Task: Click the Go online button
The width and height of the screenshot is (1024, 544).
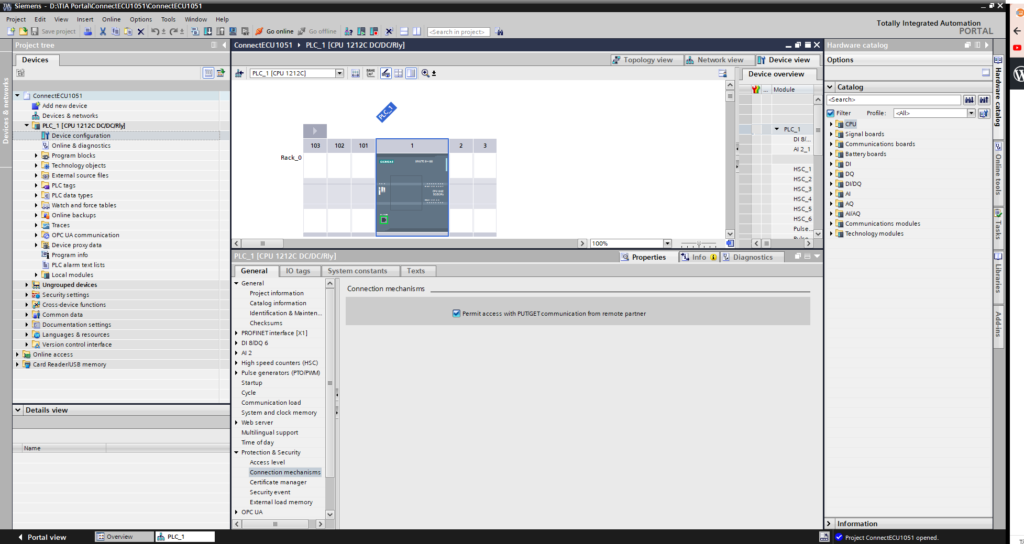Action: [x=274, y=31]
